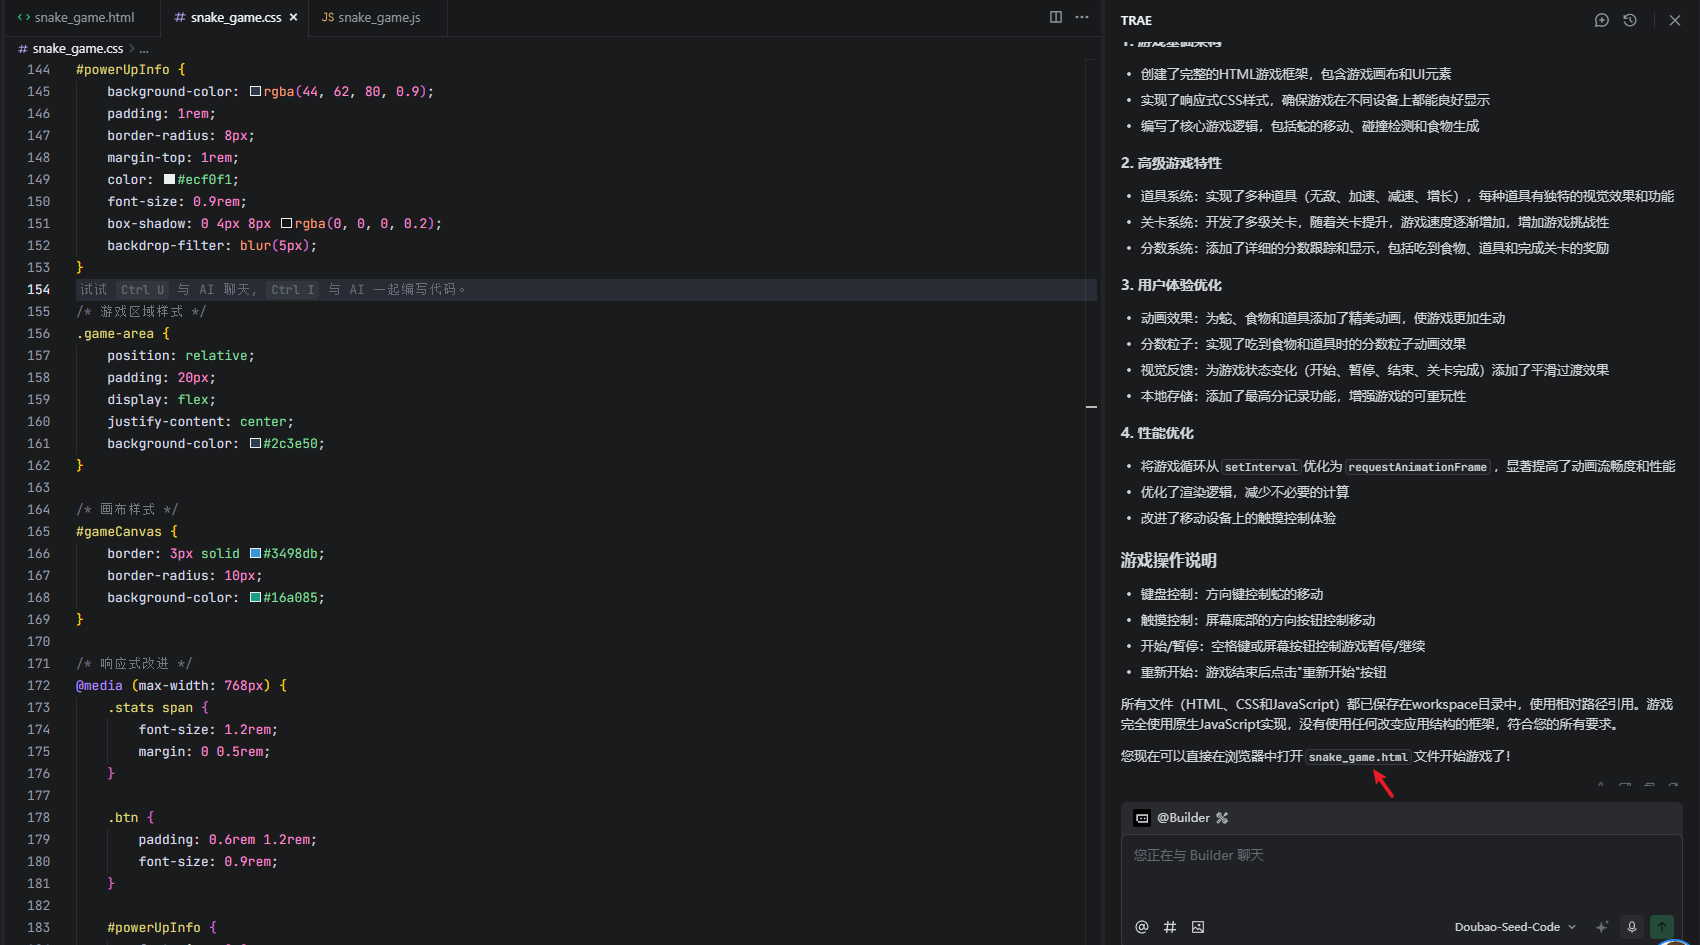Open the chat history icon
The height and width of the screenshot is (945, 1700).
point(1630,20)
